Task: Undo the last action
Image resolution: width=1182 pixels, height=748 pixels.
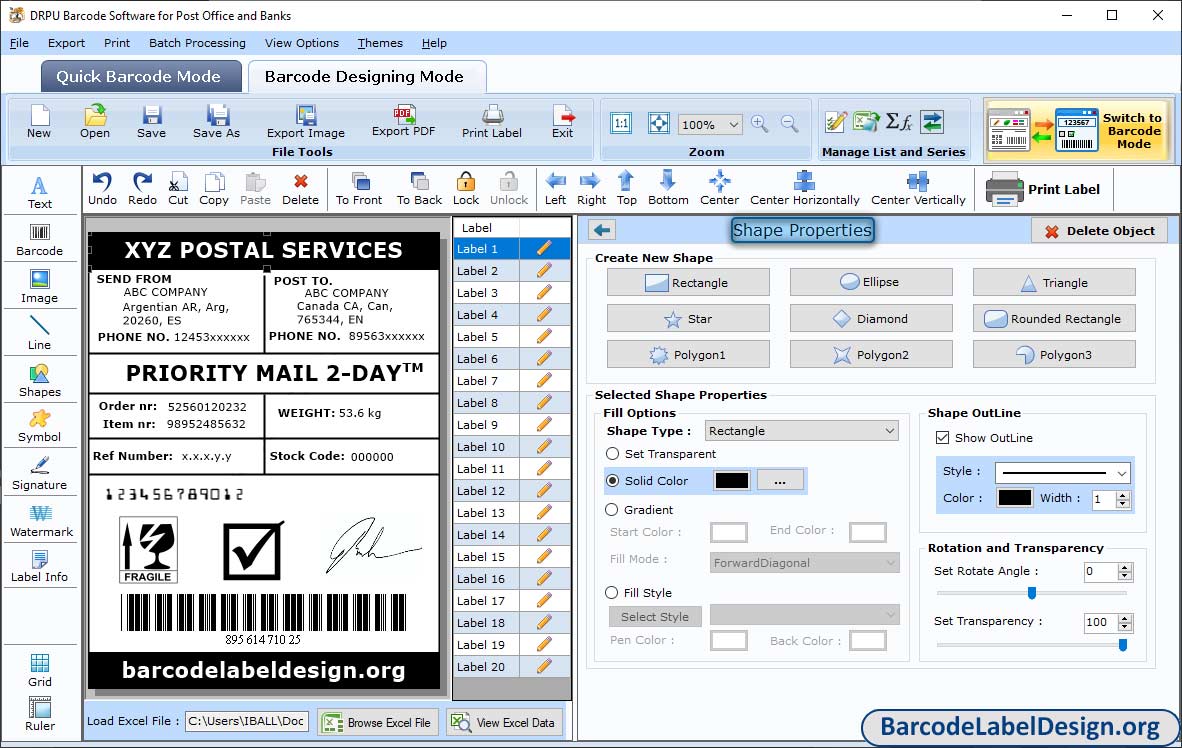Action: (x=103, y=189)
